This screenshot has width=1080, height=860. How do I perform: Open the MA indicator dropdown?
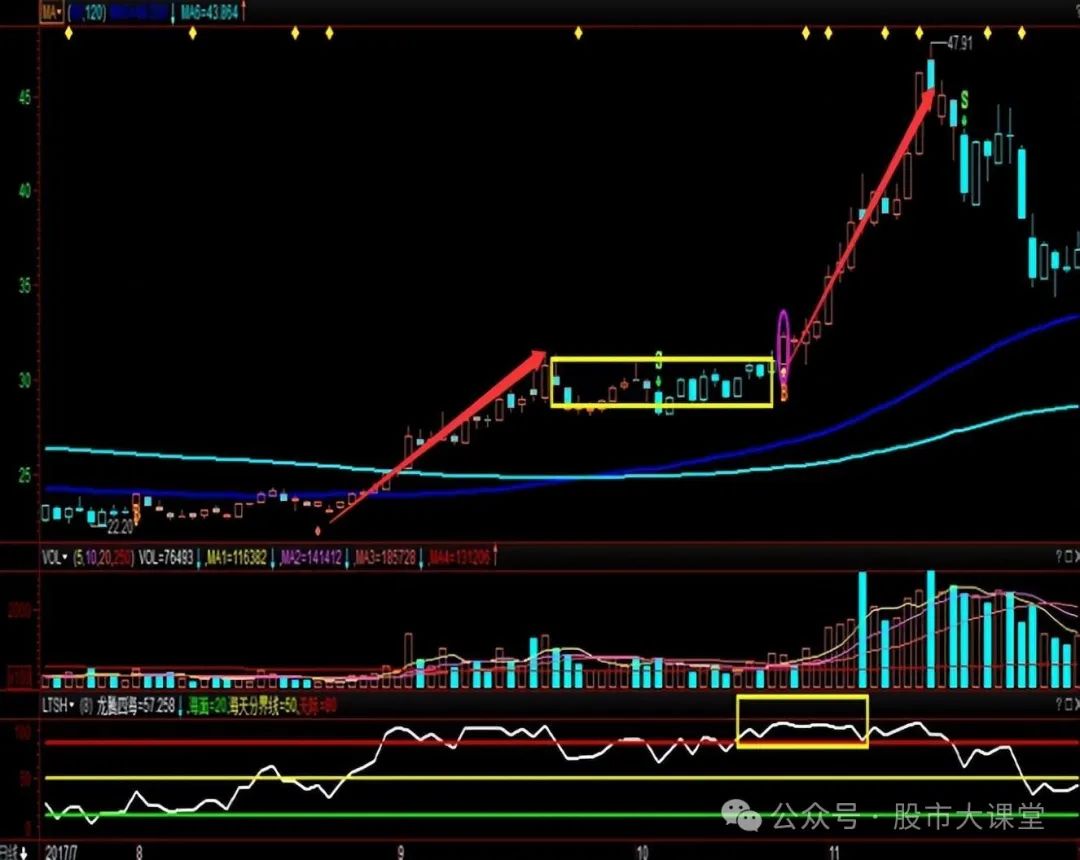(51, 12)
